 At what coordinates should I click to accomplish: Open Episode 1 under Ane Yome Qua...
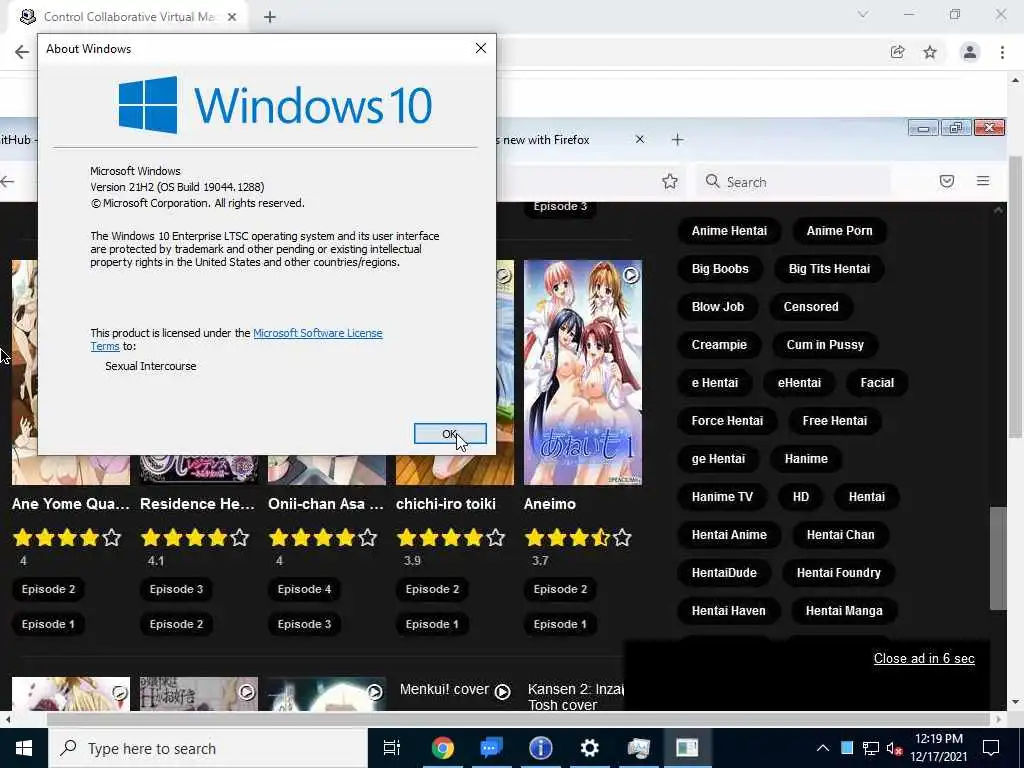tap(48, 624)
